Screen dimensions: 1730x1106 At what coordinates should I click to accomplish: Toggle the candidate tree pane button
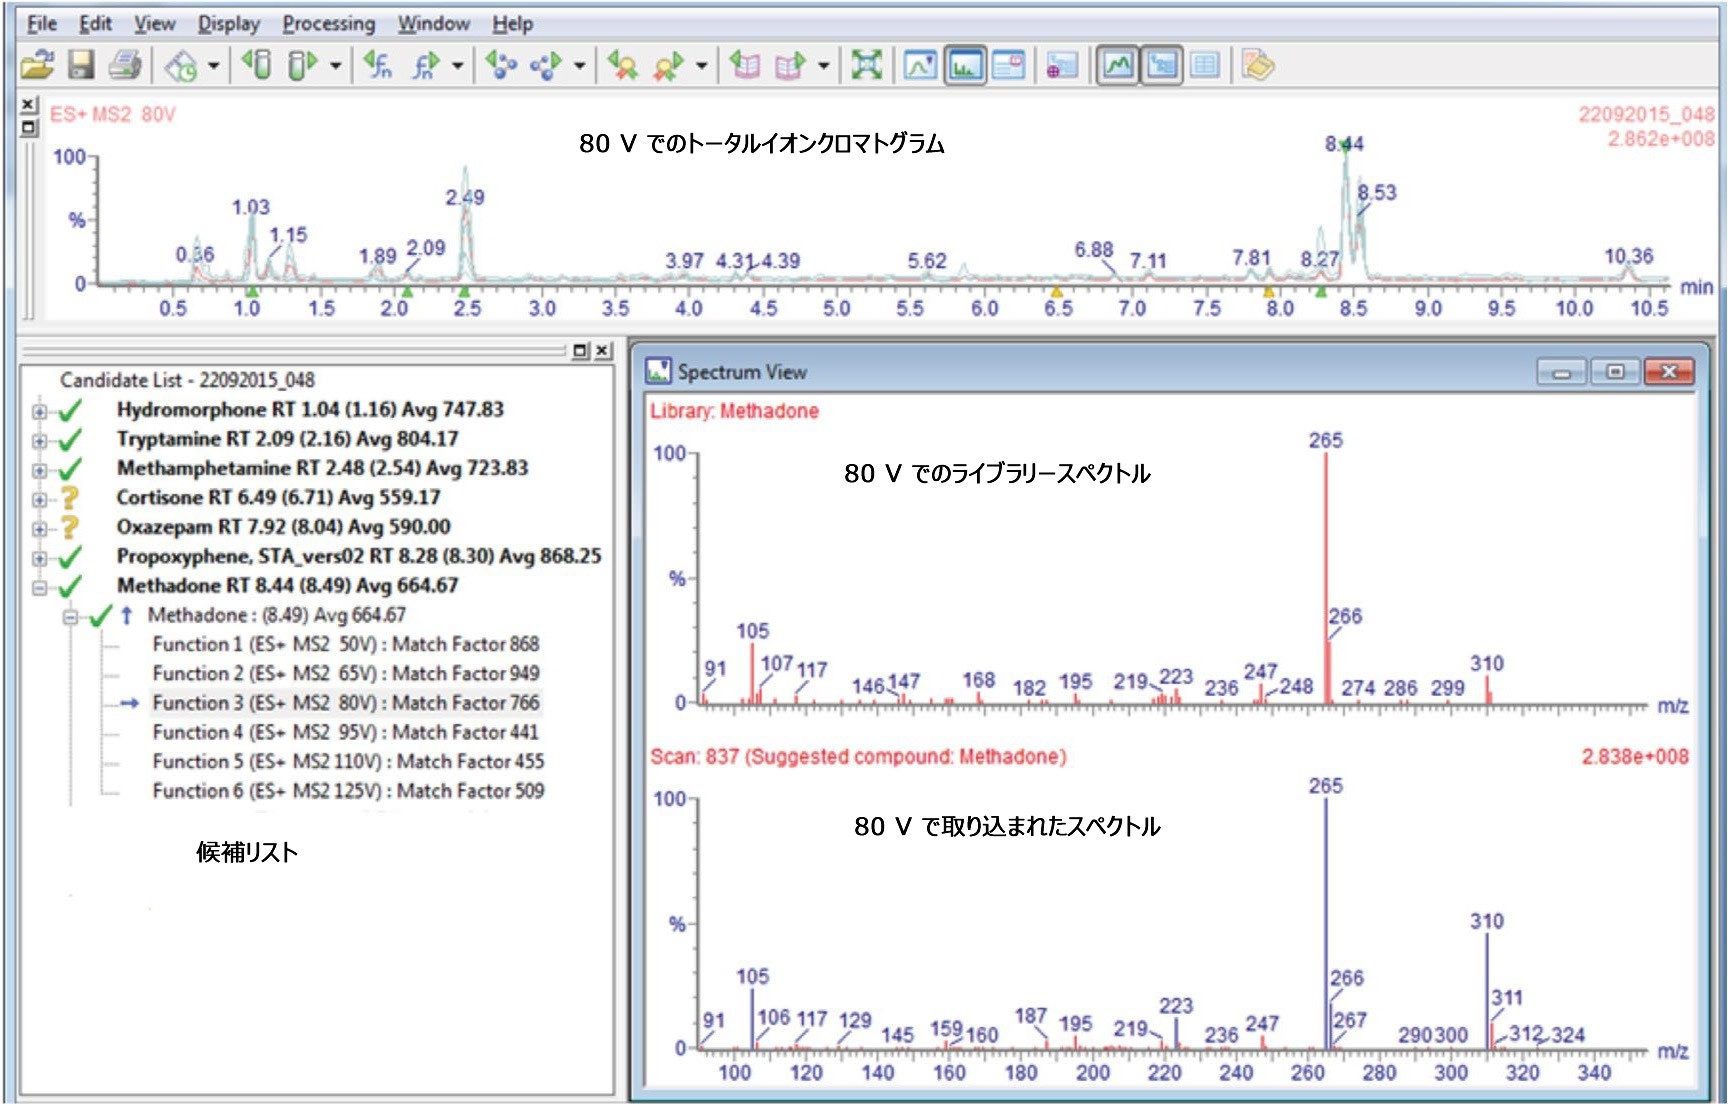pos(1162,66)
